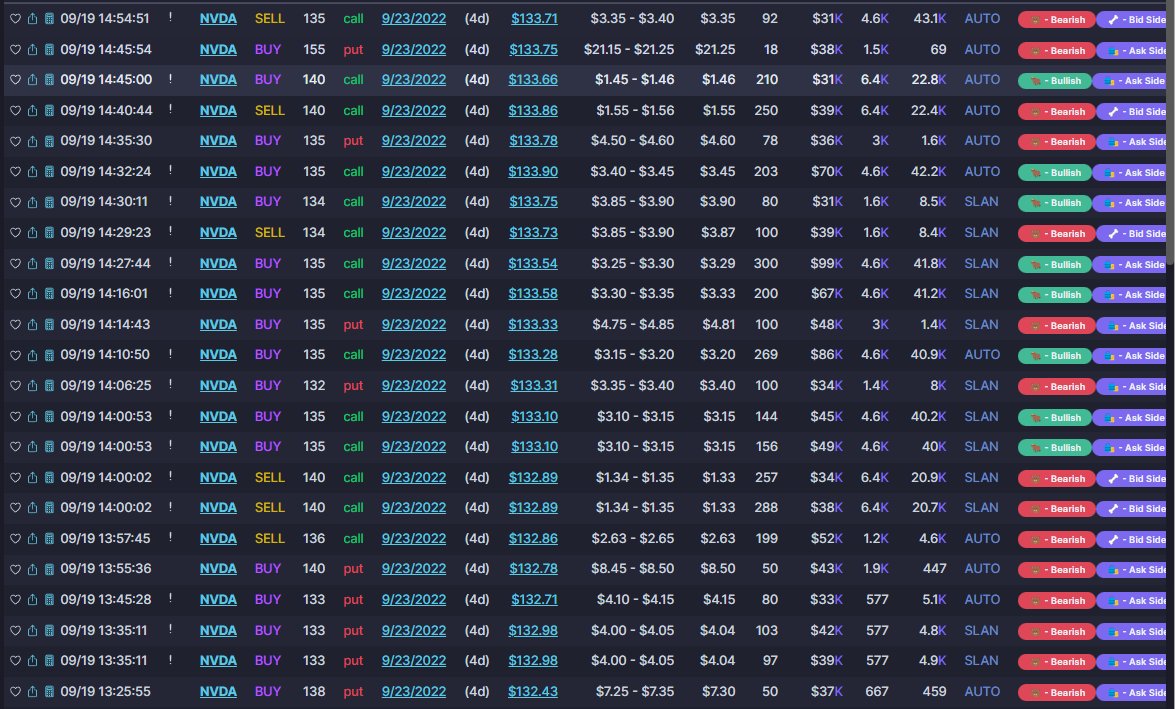The height and width of the screenshot is (709, 1175).
Task: Click AUTO type on the 13:45:28 row
Action: 982,600
